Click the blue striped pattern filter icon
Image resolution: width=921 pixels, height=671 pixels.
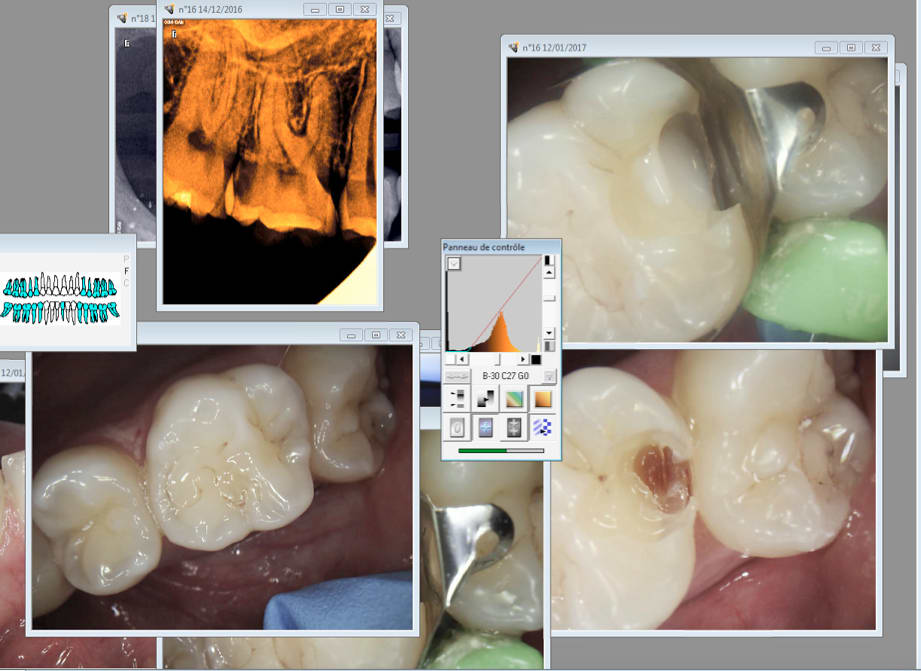click(x=542, y=427)
